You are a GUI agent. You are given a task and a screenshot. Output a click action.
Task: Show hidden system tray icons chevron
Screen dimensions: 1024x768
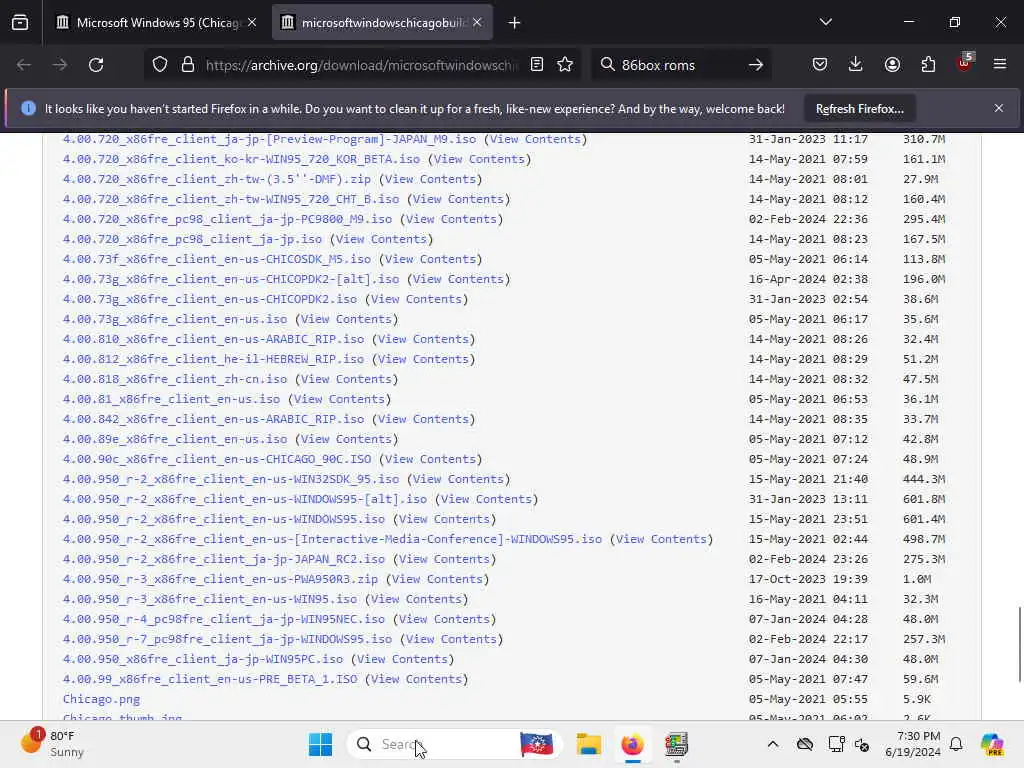pyautogui.click(x=773, y=744)
